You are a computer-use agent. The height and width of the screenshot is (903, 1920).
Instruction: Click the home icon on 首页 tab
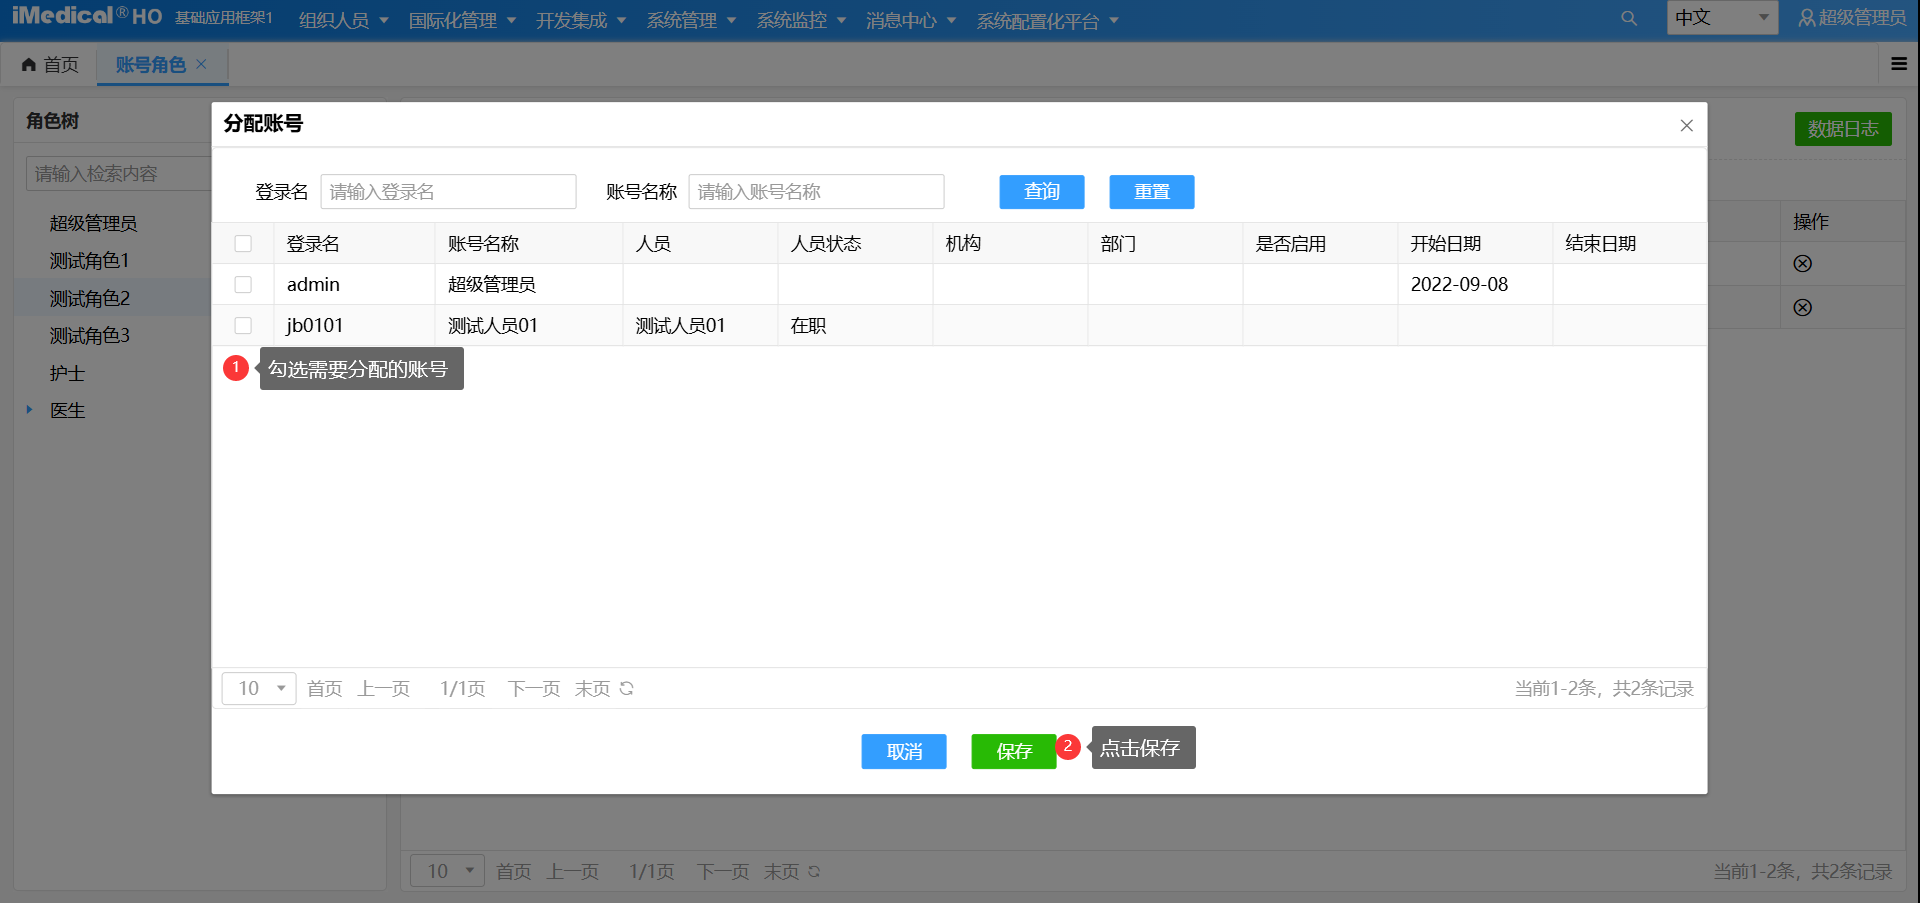(29, 65)
